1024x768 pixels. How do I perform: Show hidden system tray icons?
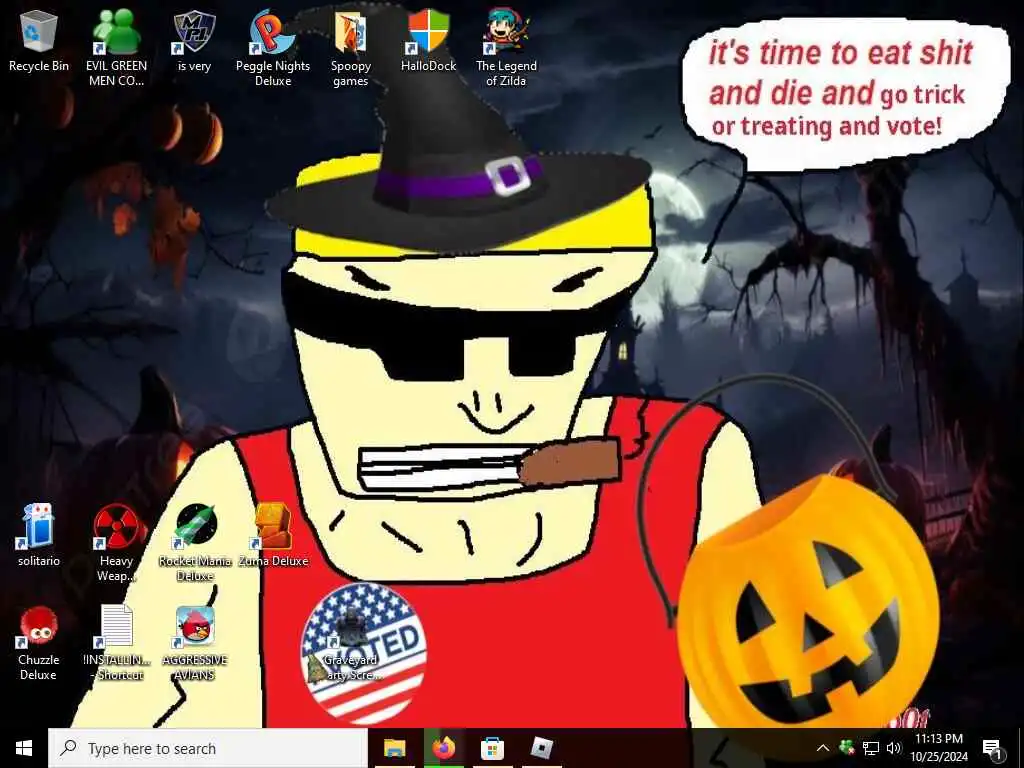click(x=823, y=748)
